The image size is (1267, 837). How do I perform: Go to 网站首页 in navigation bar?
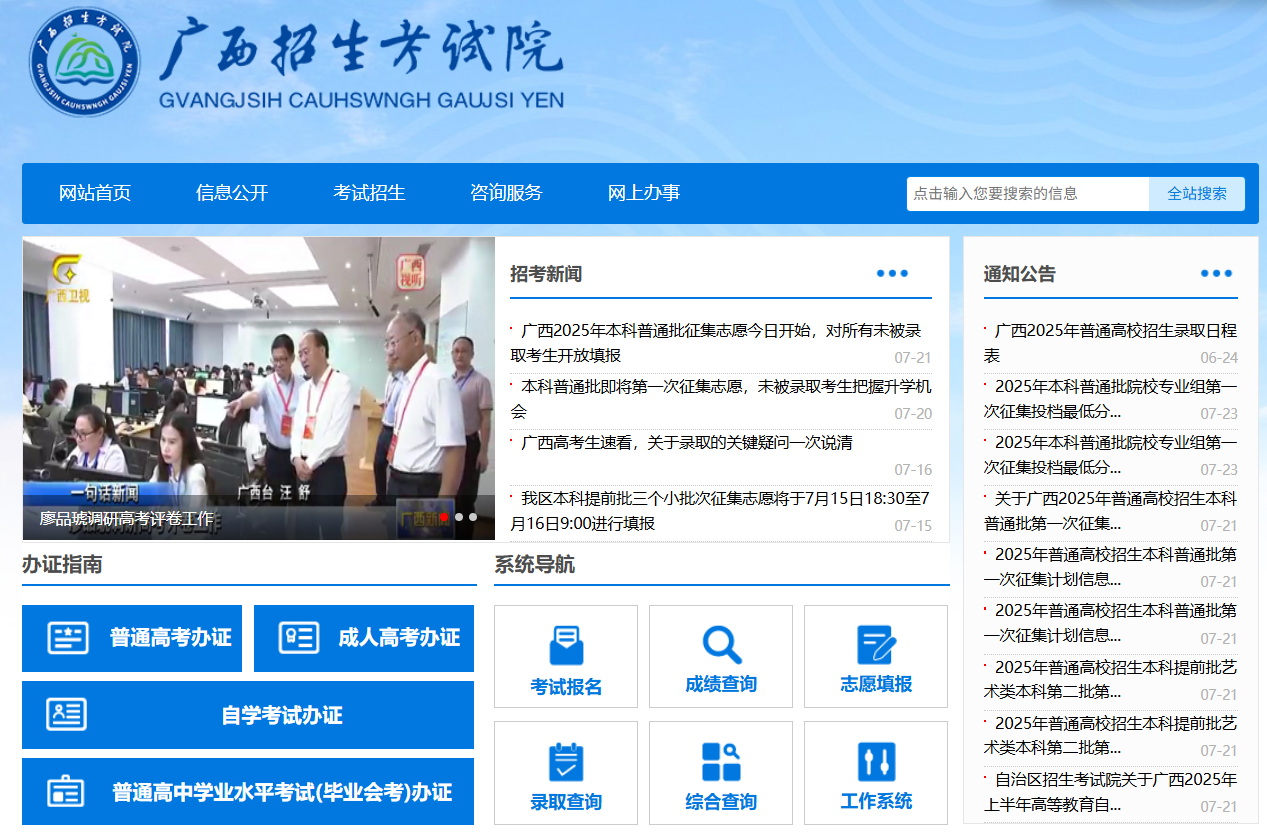coord(95,193)
